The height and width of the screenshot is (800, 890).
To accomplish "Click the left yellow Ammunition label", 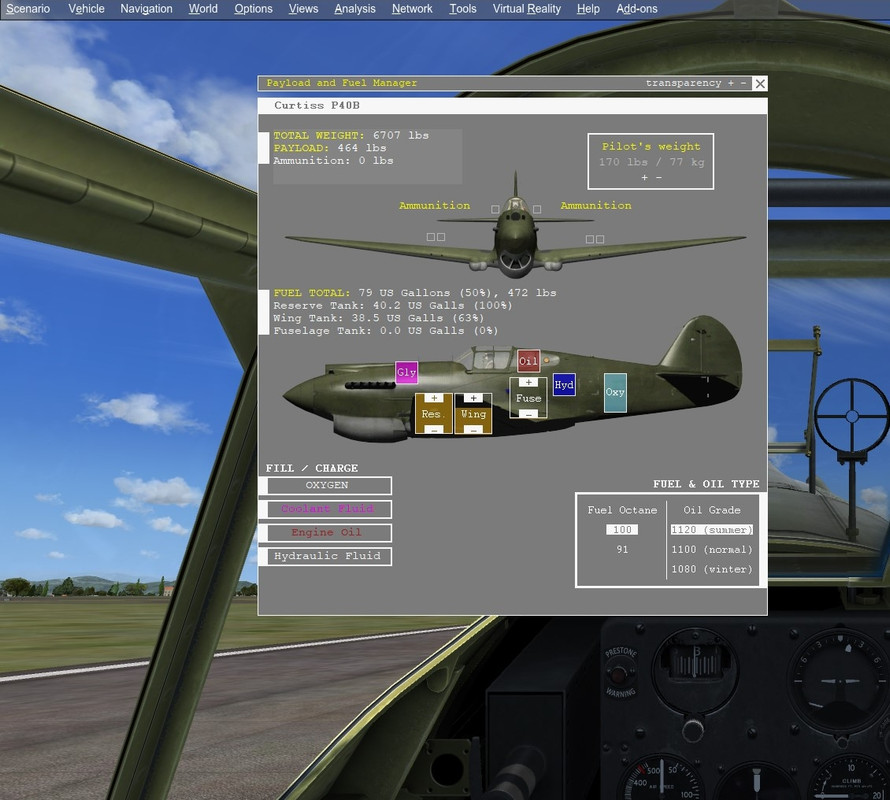I will [434, 205].
